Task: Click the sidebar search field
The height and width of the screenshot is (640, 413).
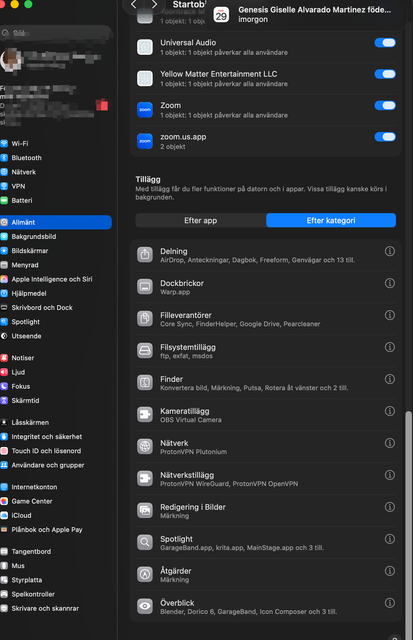Action: (x=56, y=33)
